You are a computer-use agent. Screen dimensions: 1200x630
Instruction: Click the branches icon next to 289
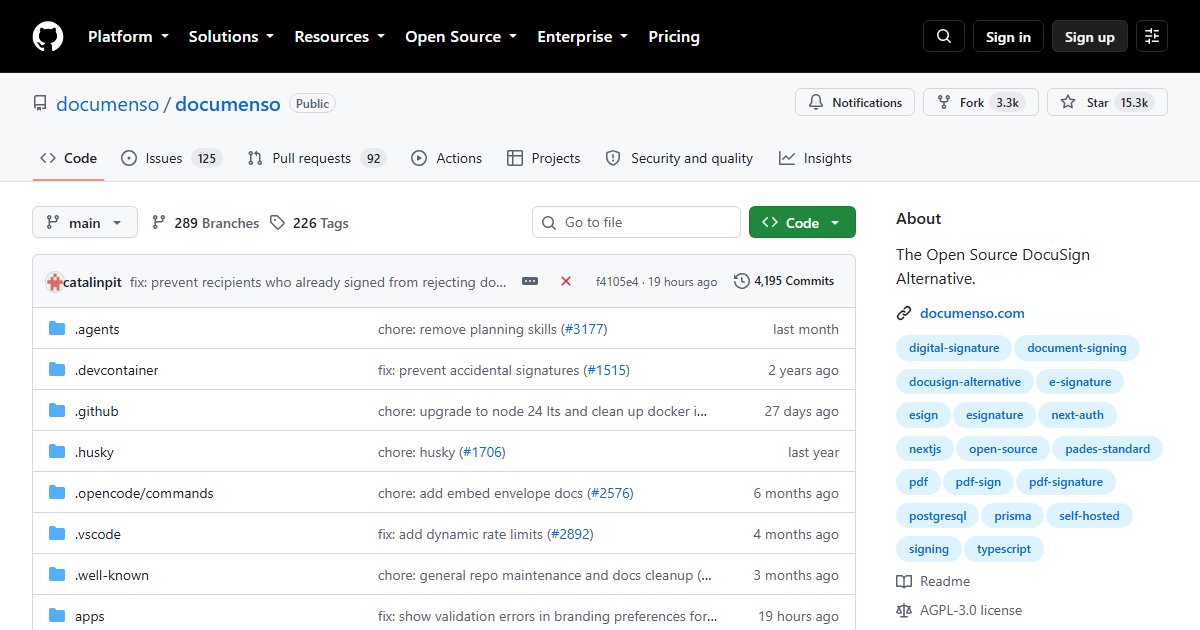tap(159, 223)
